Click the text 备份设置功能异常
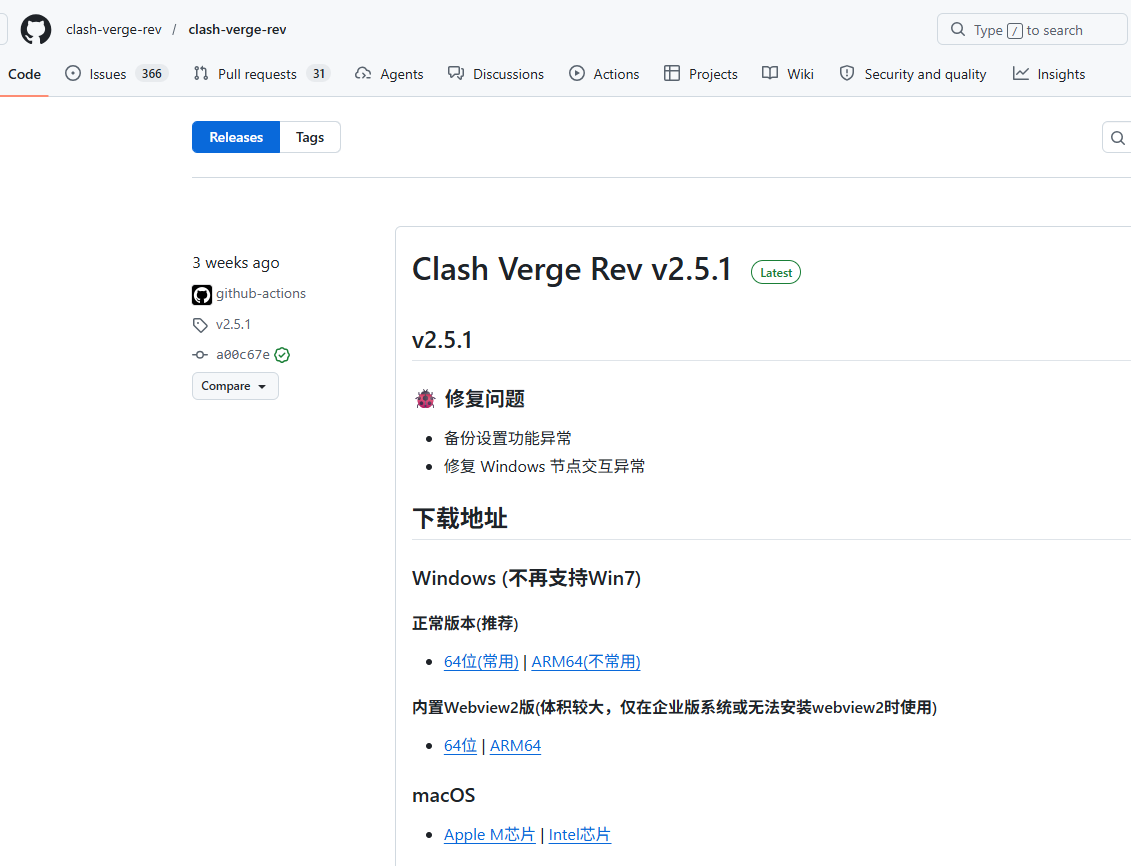This screenshot has width=1131, height=866. pos(508,438)
